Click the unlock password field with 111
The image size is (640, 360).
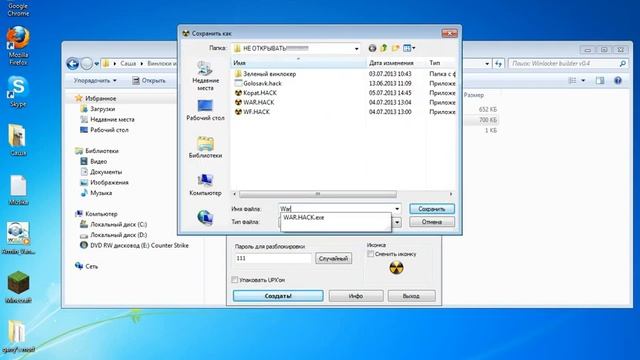point(273,258)
